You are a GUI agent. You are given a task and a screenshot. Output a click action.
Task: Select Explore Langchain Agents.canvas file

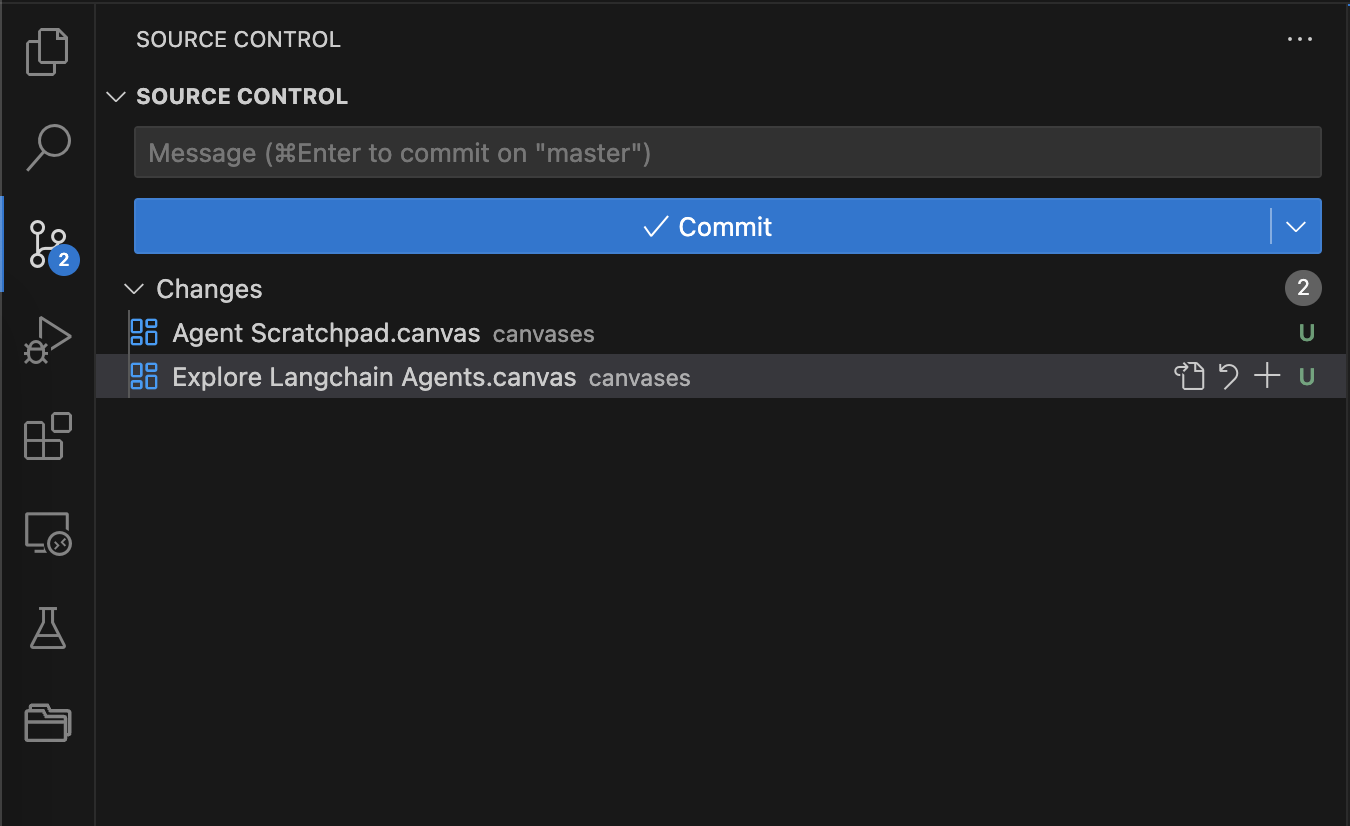click(x=374, y=377)
